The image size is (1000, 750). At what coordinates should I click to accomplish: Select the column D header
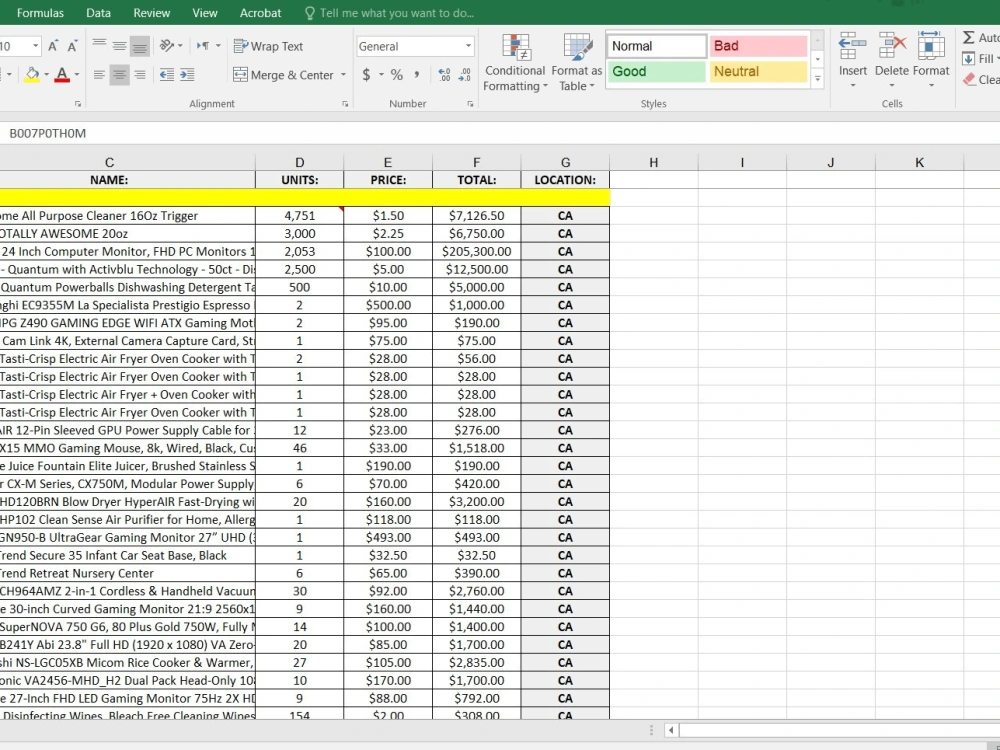[x=299, y=163]
